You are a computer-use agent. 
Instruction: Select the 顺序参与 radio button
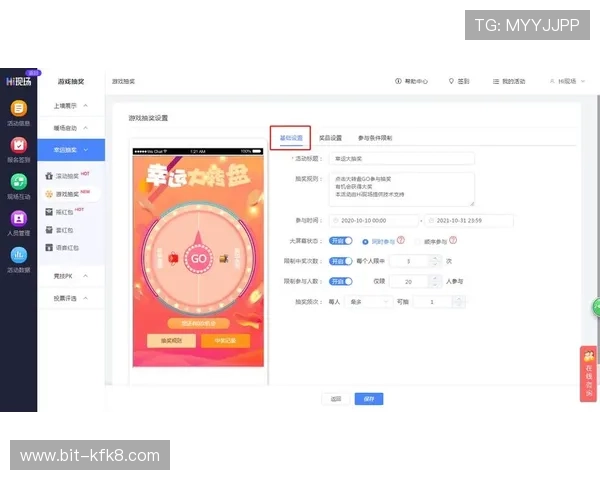point(418,242)
